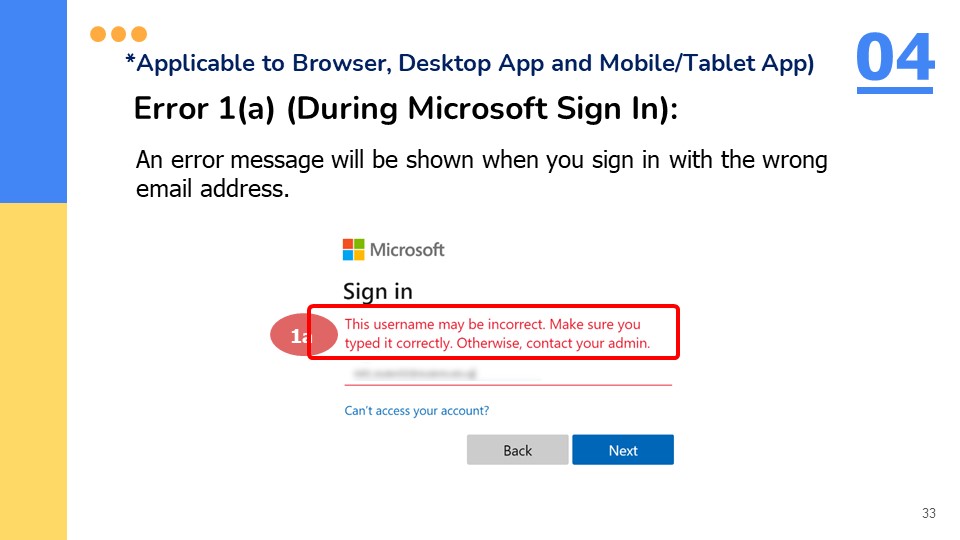Select the Sign in heading
The height and width of the screenshot is (540, 960).
point(377,291)
